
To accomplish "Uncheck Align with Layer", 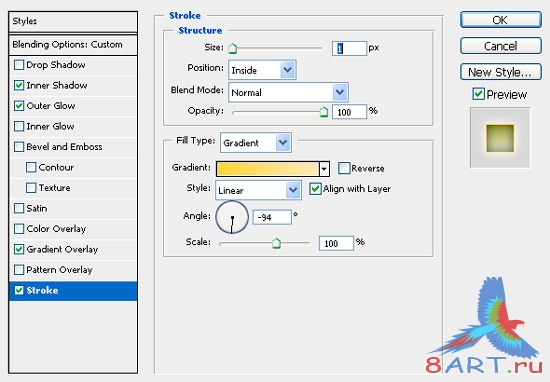I will (x=315, y=189).
